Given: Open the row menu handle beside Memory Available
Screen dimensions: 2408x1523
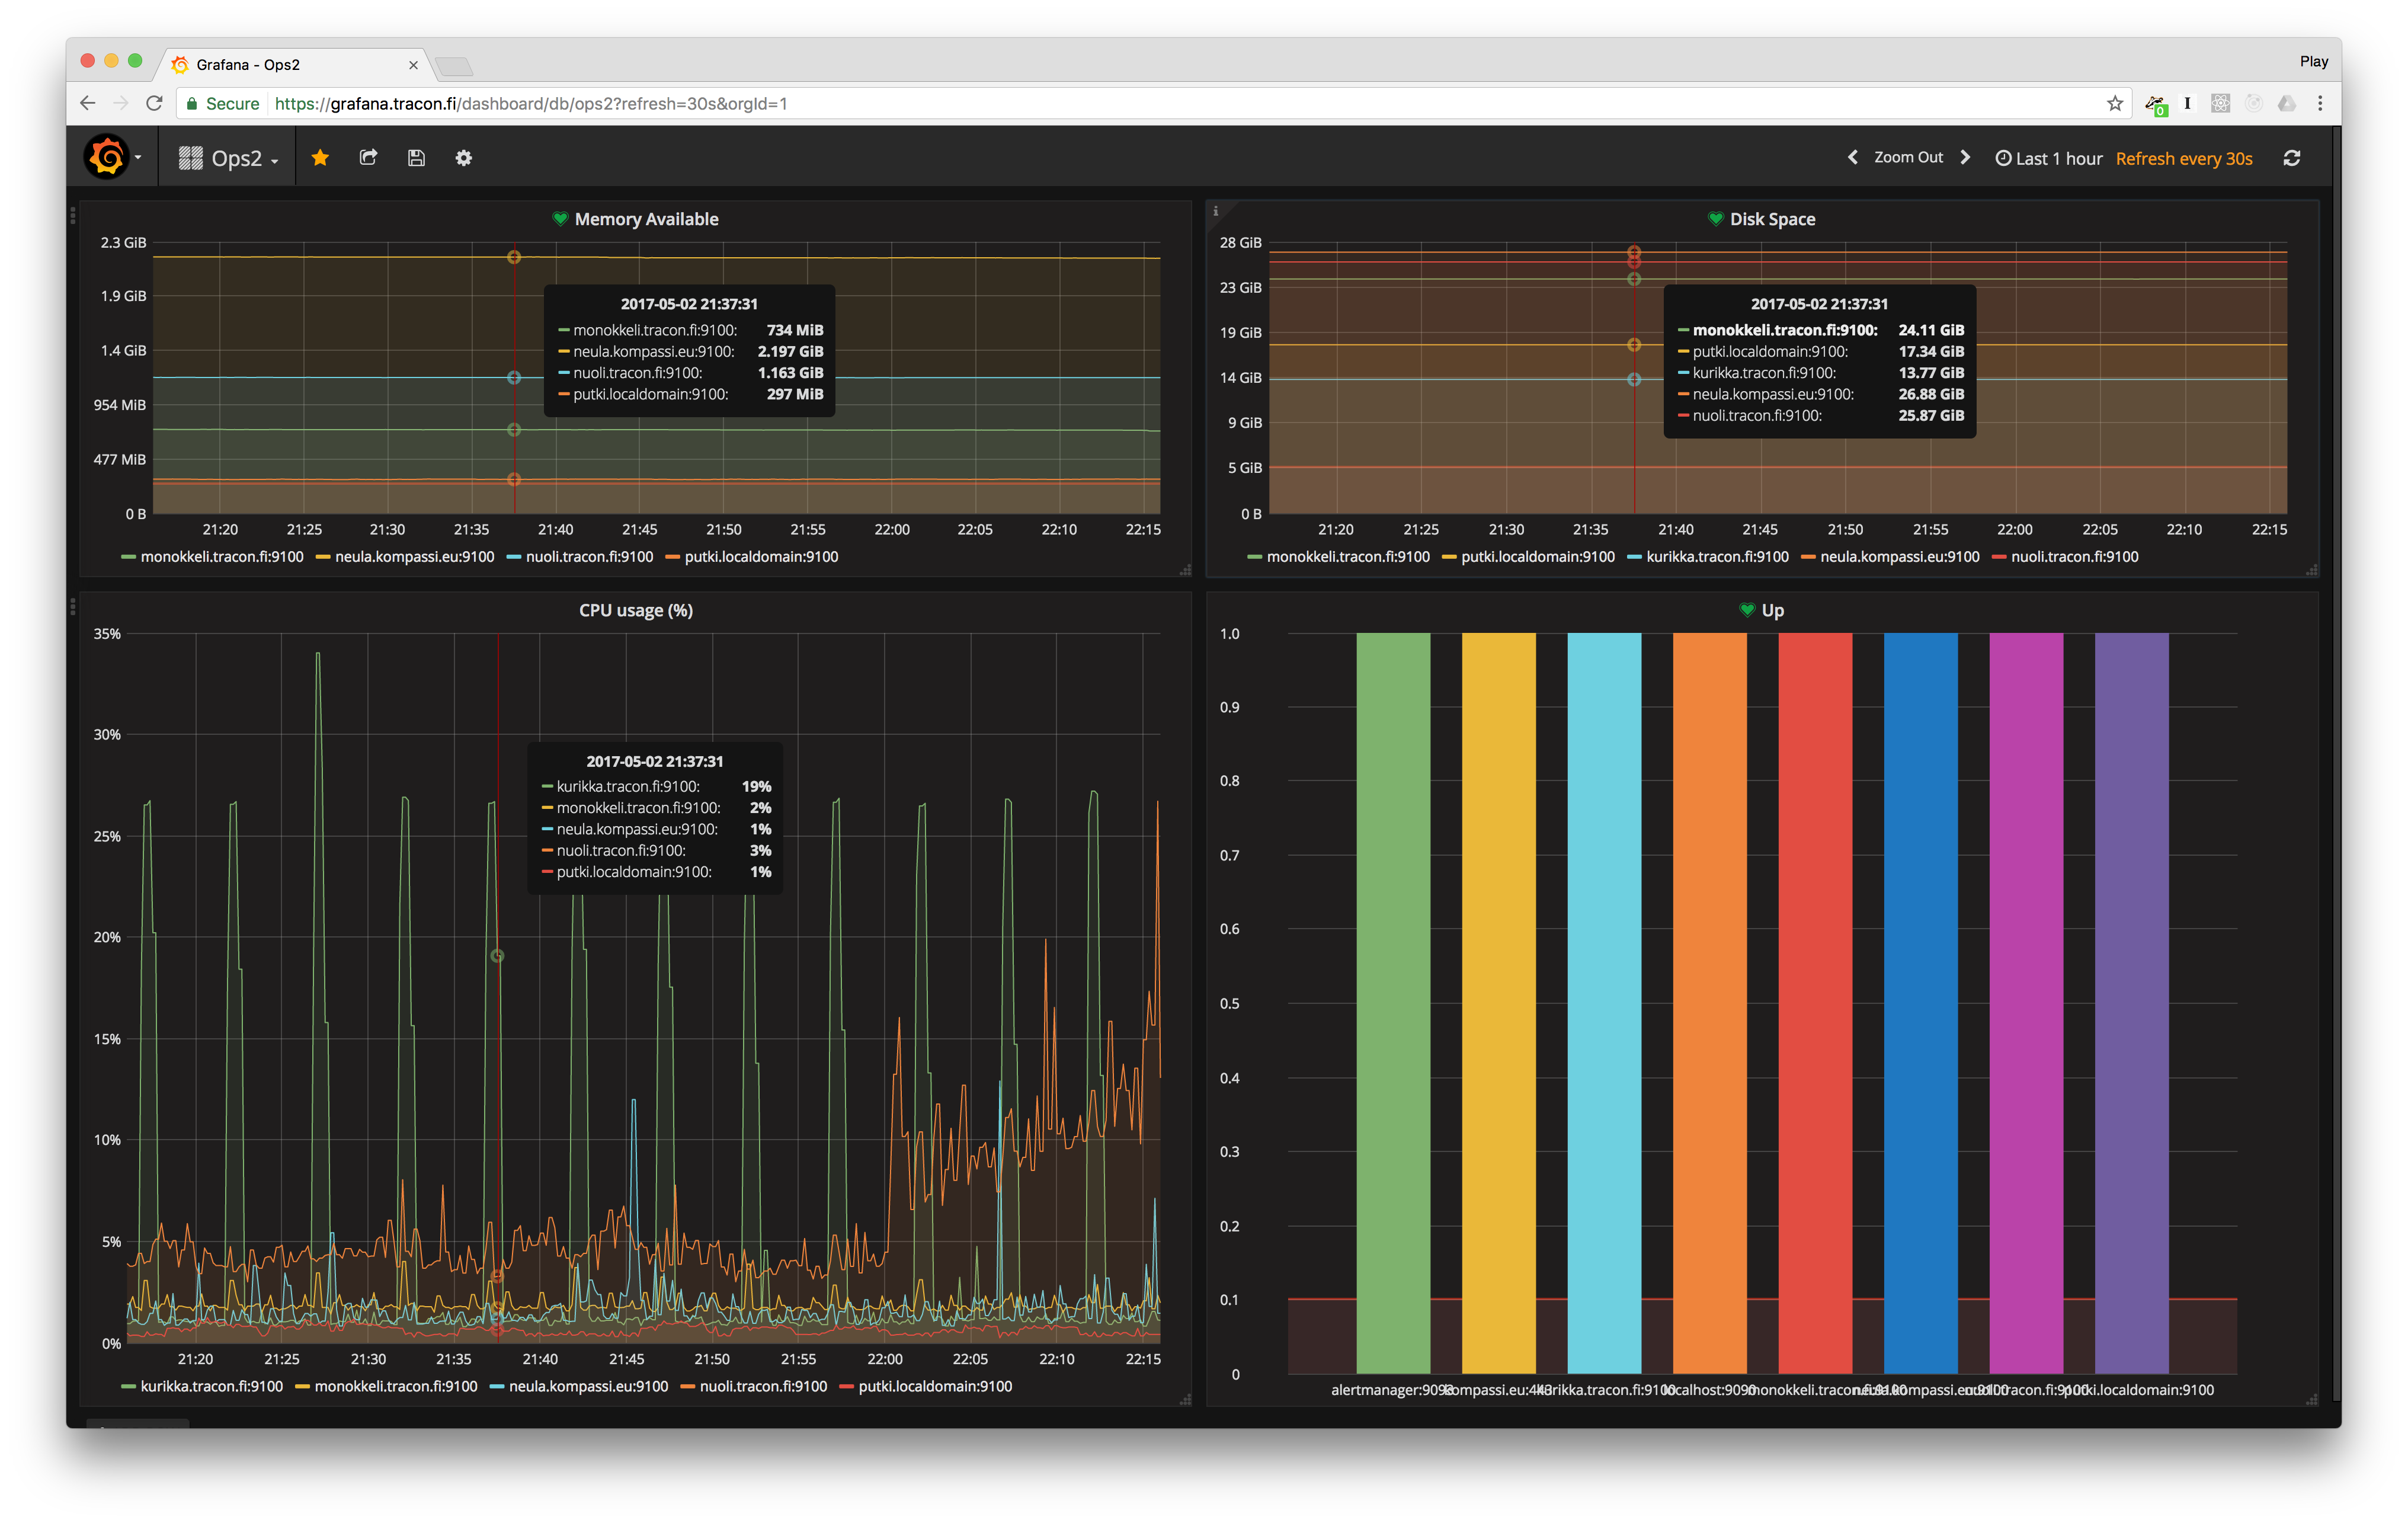Looking at the screenshot, I should tap(73, 215).
